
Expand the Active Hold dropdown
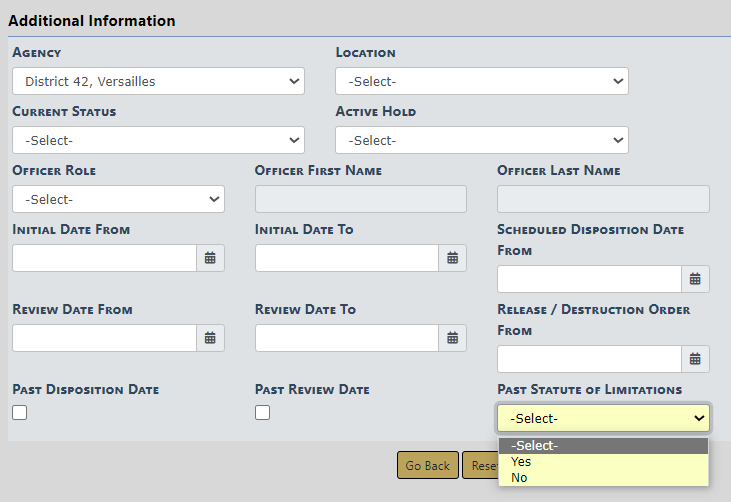pyautogui.click(x=481, y=140)
